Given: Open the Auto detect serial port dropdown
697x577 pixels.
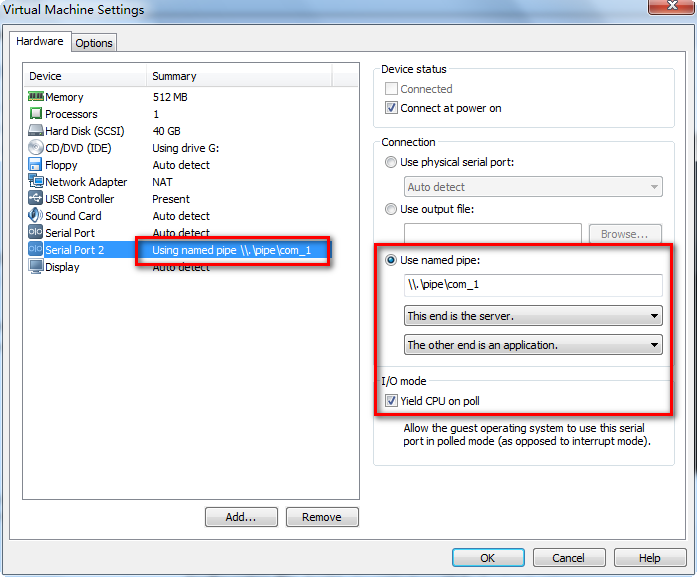Looking at the screenshot, I should (533, 187).
